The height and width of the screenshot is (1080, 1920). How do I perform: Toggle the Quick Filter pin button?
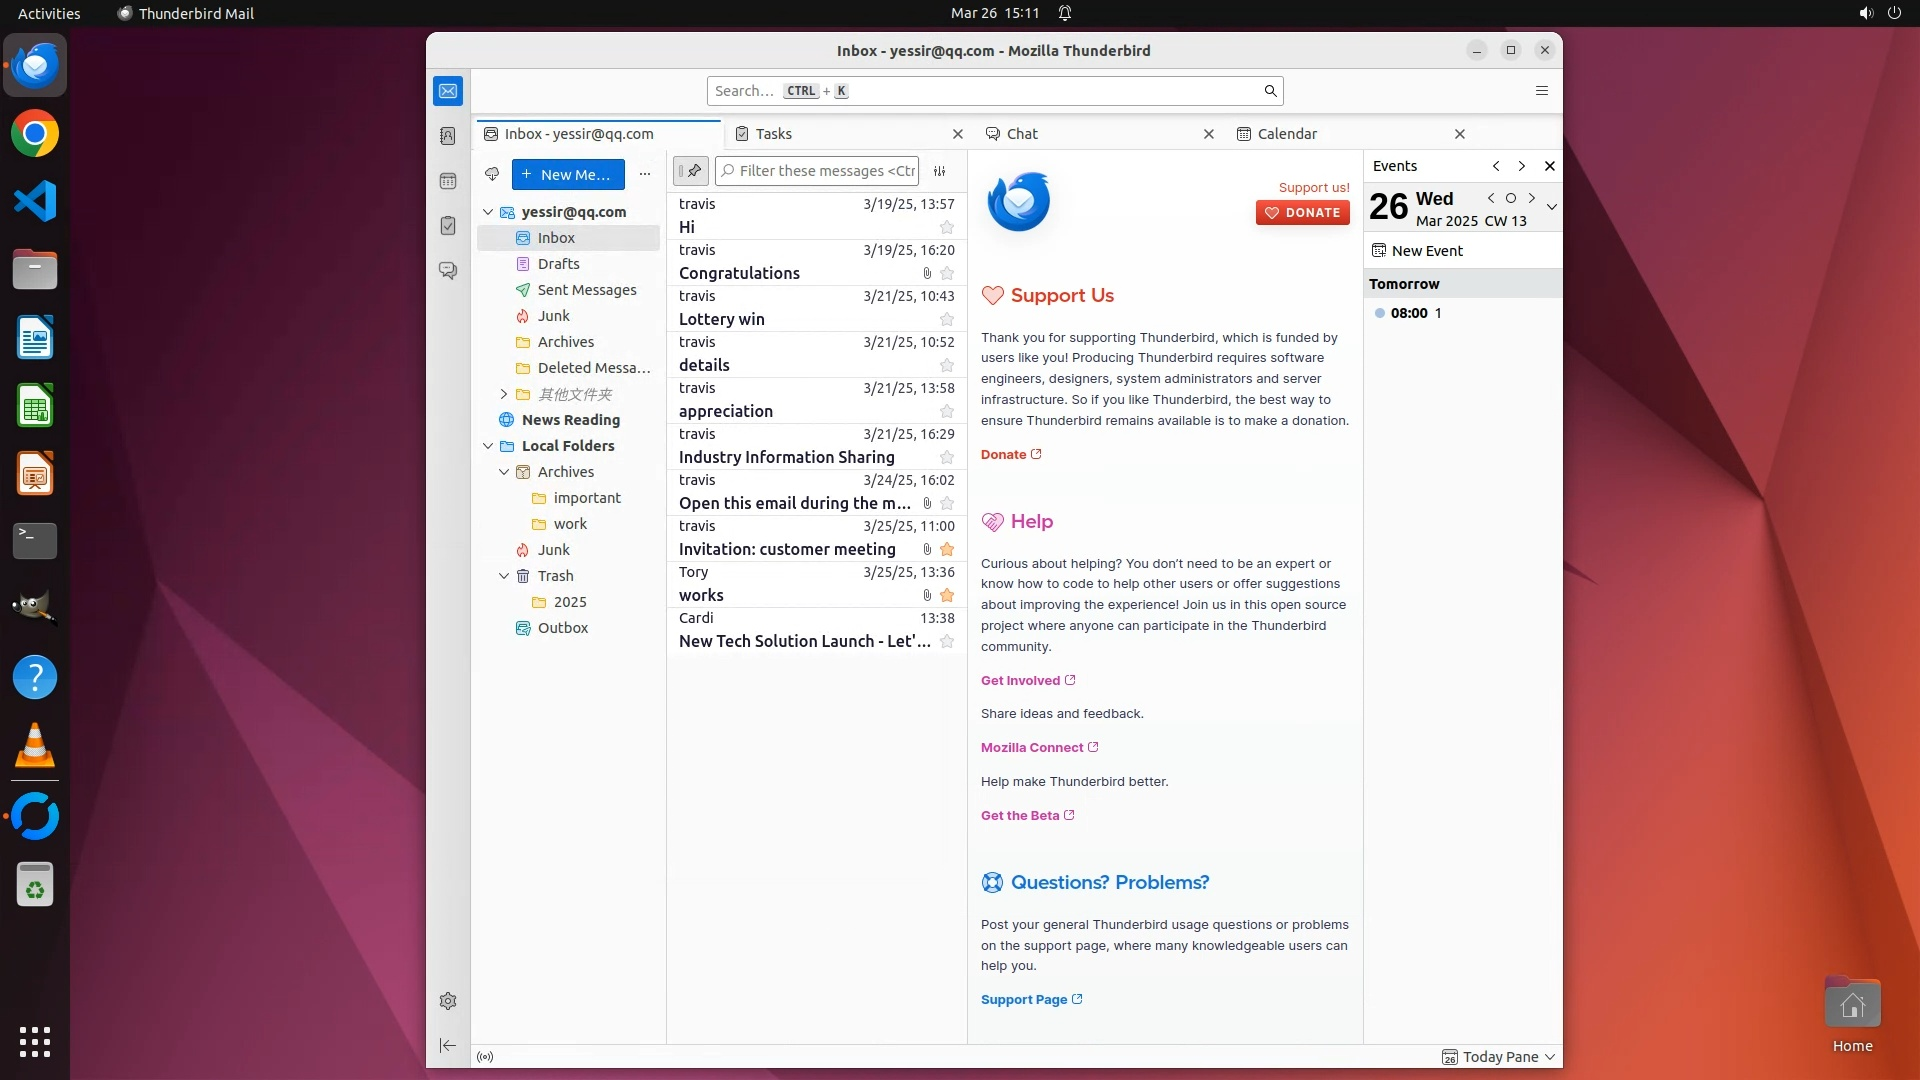pos(691,171)
